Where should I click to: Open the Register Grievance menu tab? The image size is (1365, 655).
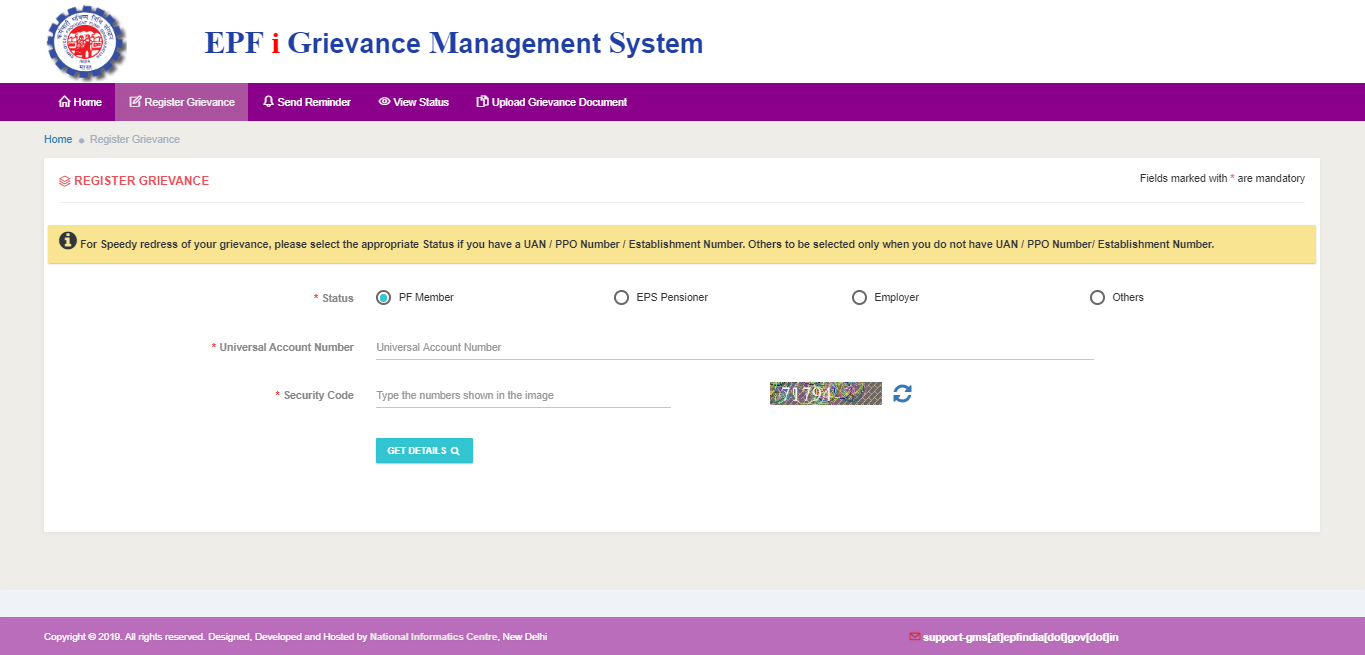182,102
